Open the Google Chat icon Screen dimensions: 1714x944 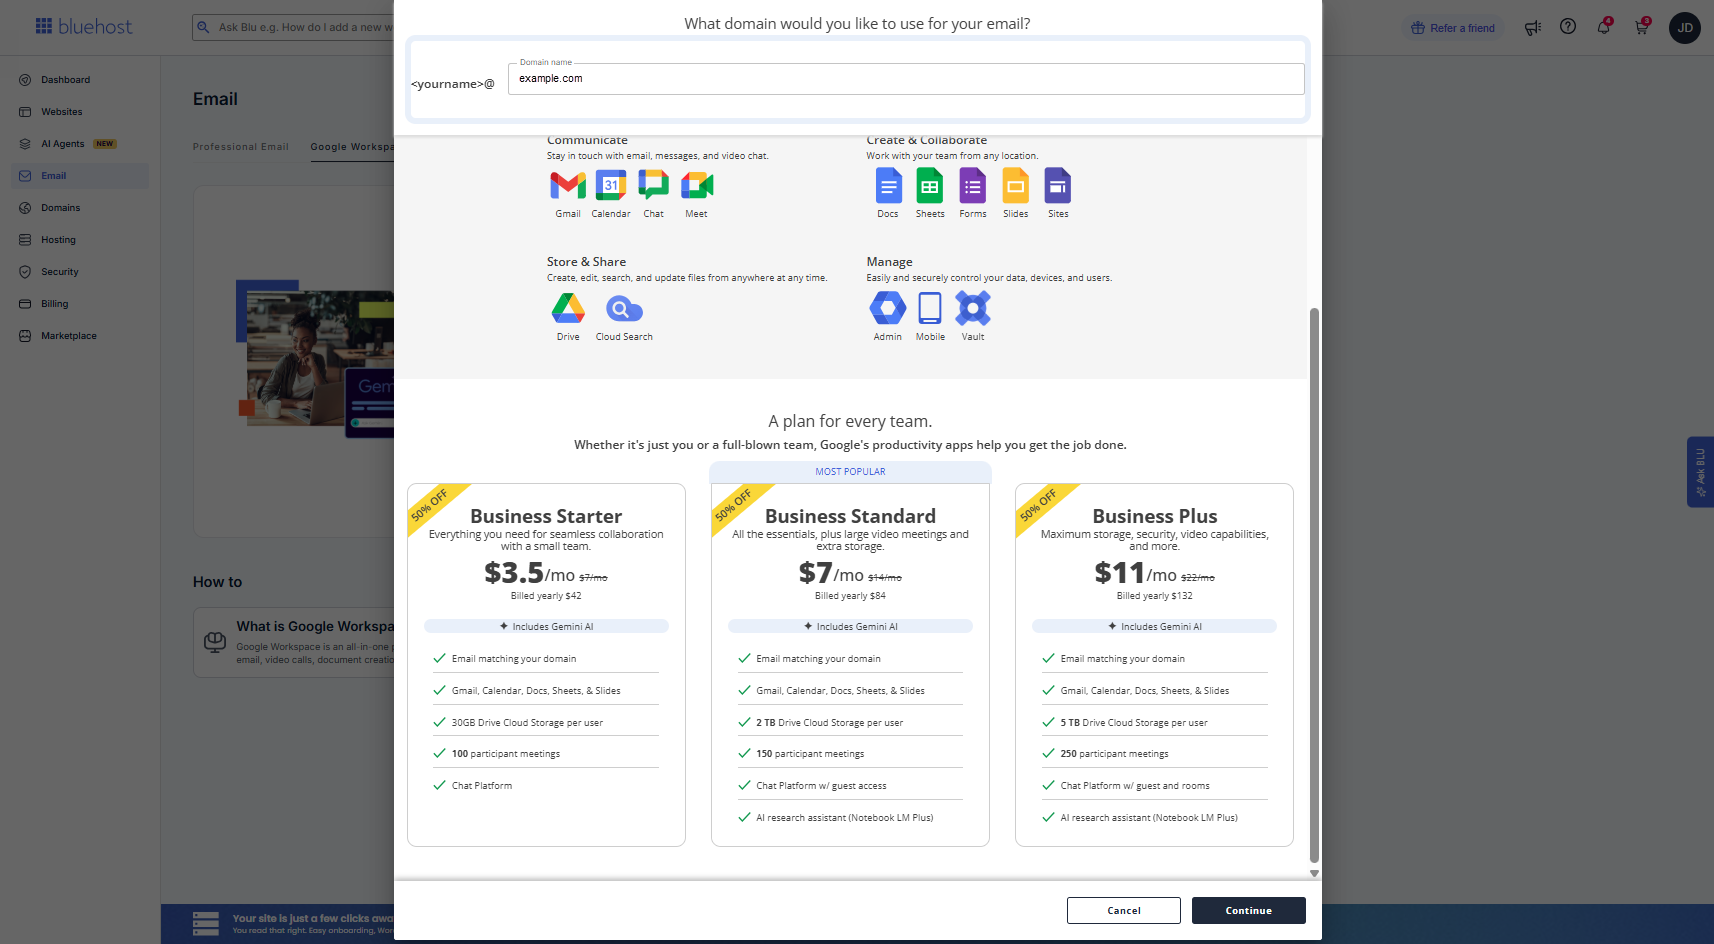click(x=654, y=185)
